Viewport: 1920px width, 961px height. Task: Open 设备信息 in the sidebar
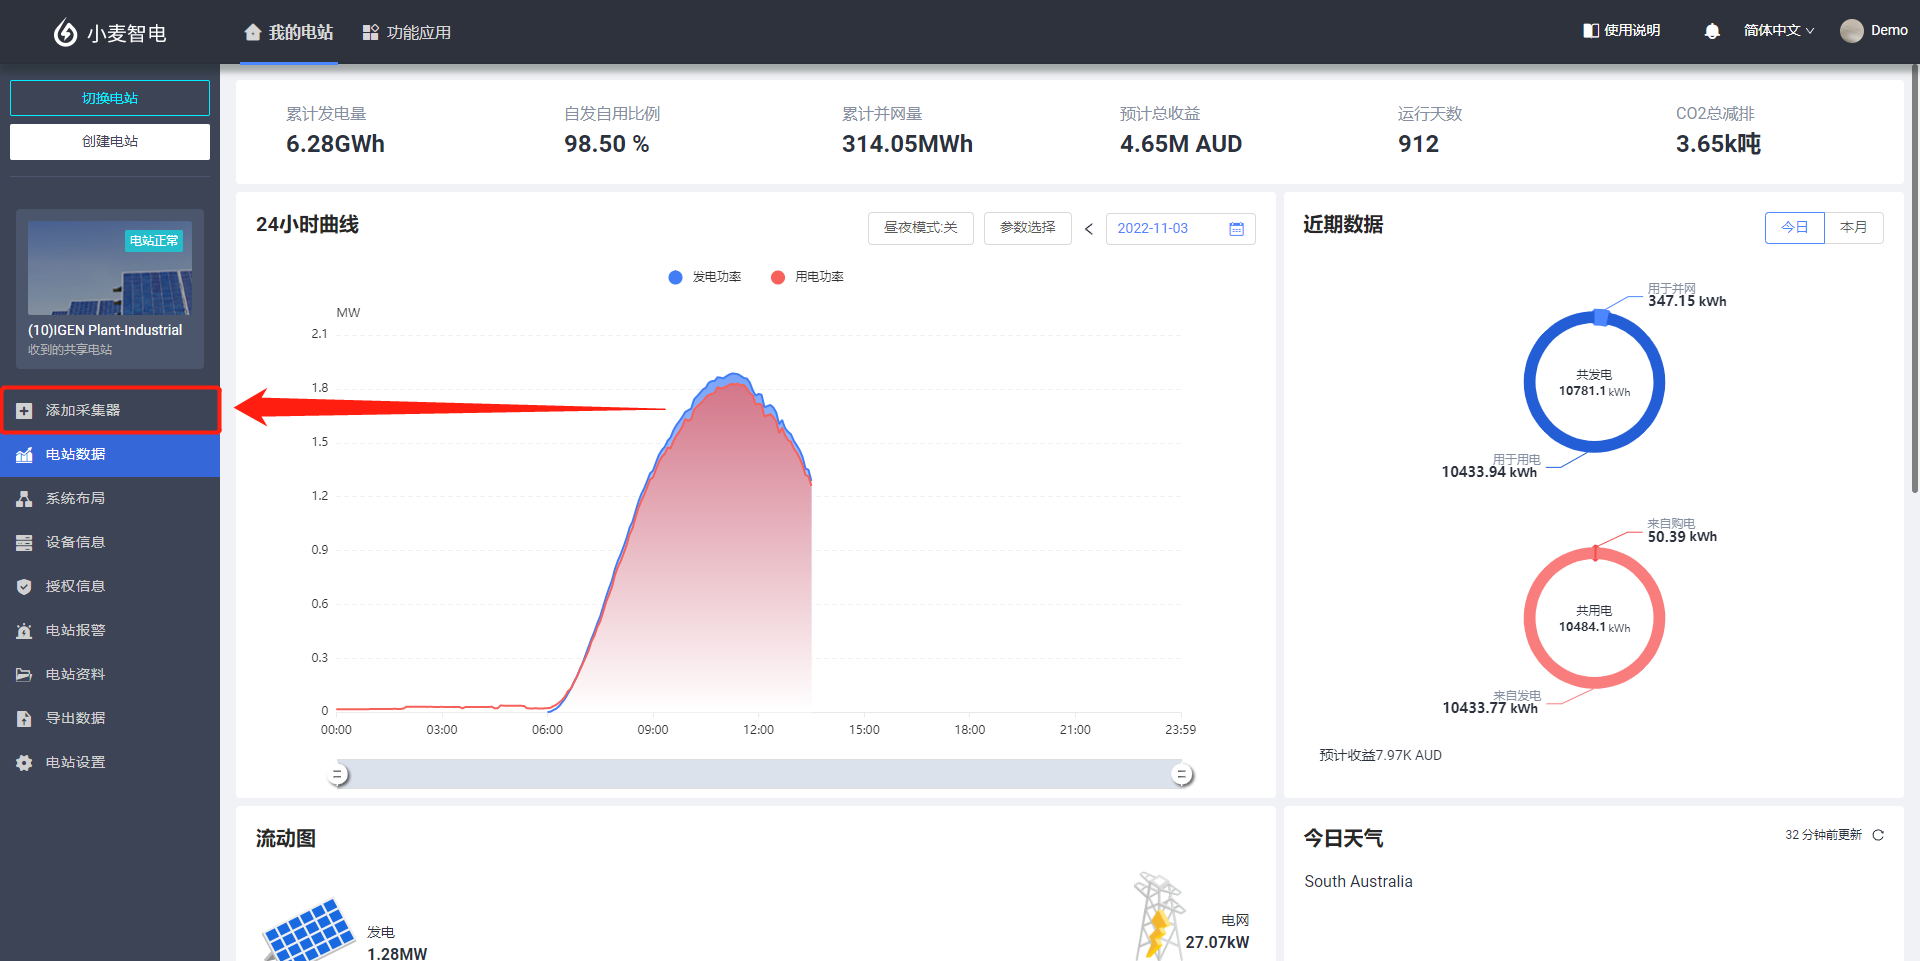[75, 542]
